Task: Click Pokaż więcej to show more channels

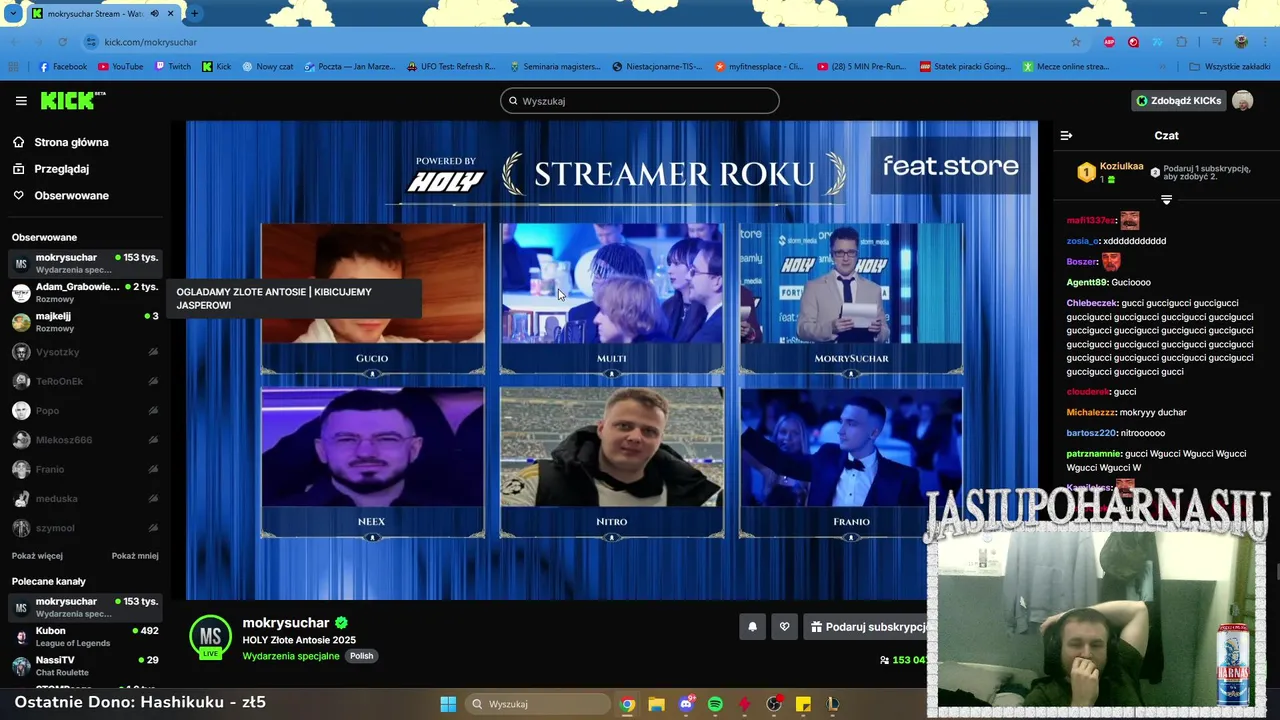Action: [x=37, y=556]
